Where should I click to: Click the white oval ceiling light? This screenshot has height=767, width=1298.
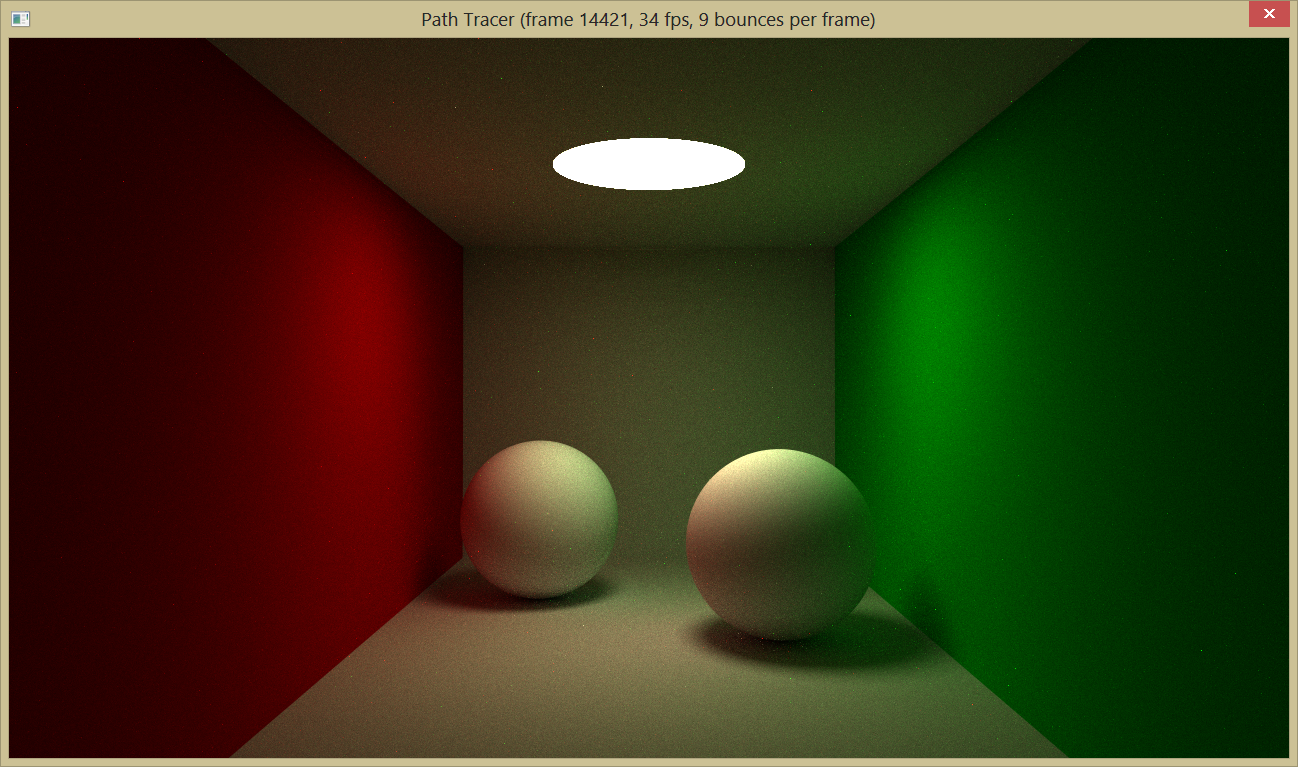pos(649,164)
